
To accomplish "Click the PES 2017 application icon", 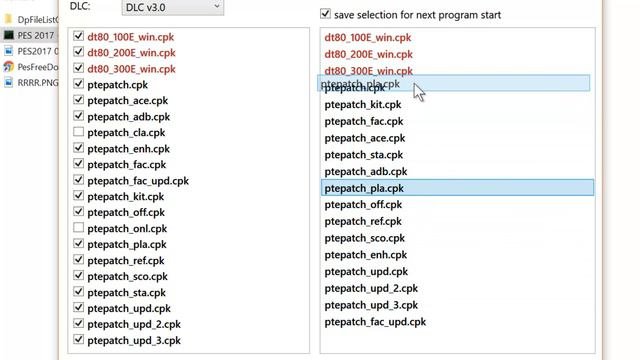I will (x=9, y=35).
